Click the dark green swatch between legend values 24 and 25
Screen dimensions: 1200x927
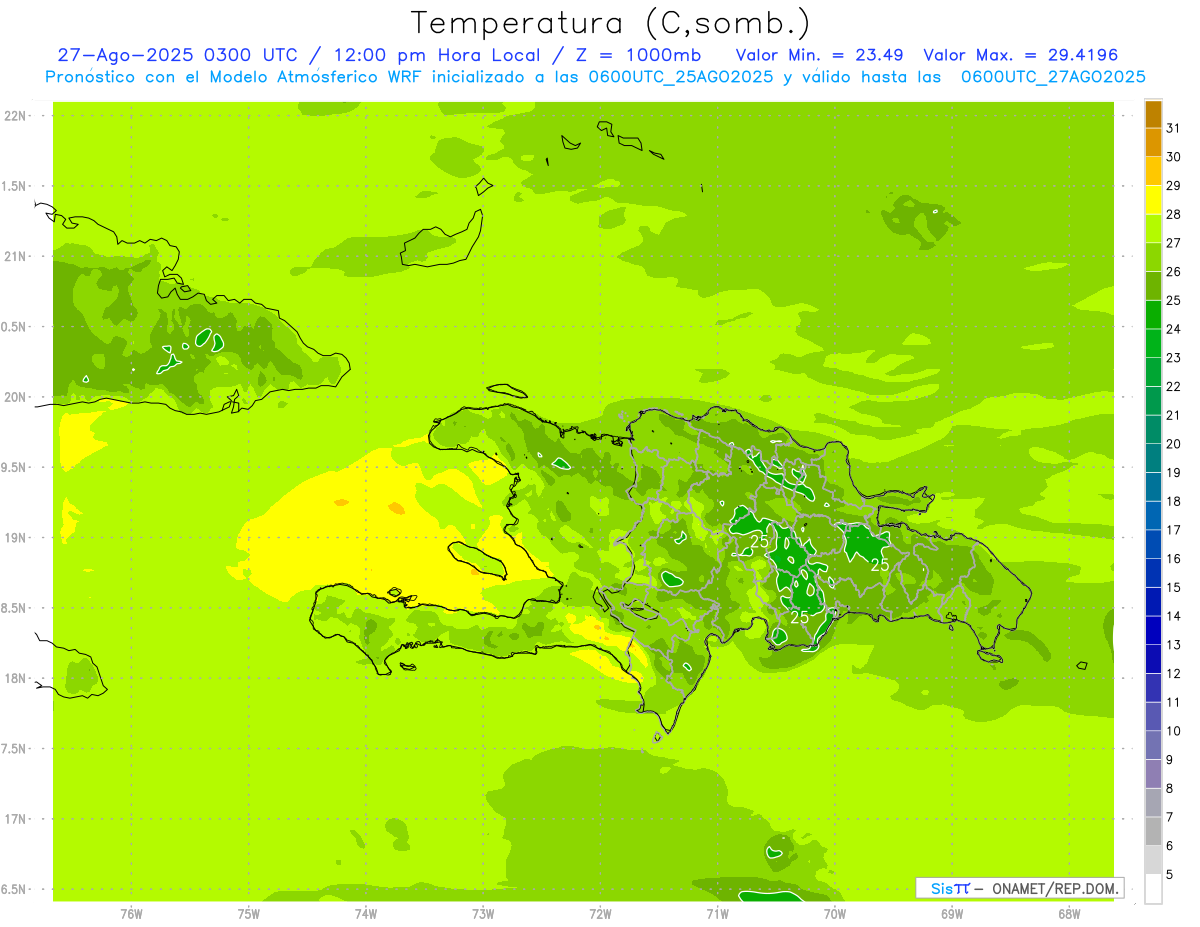point(1153,315)
